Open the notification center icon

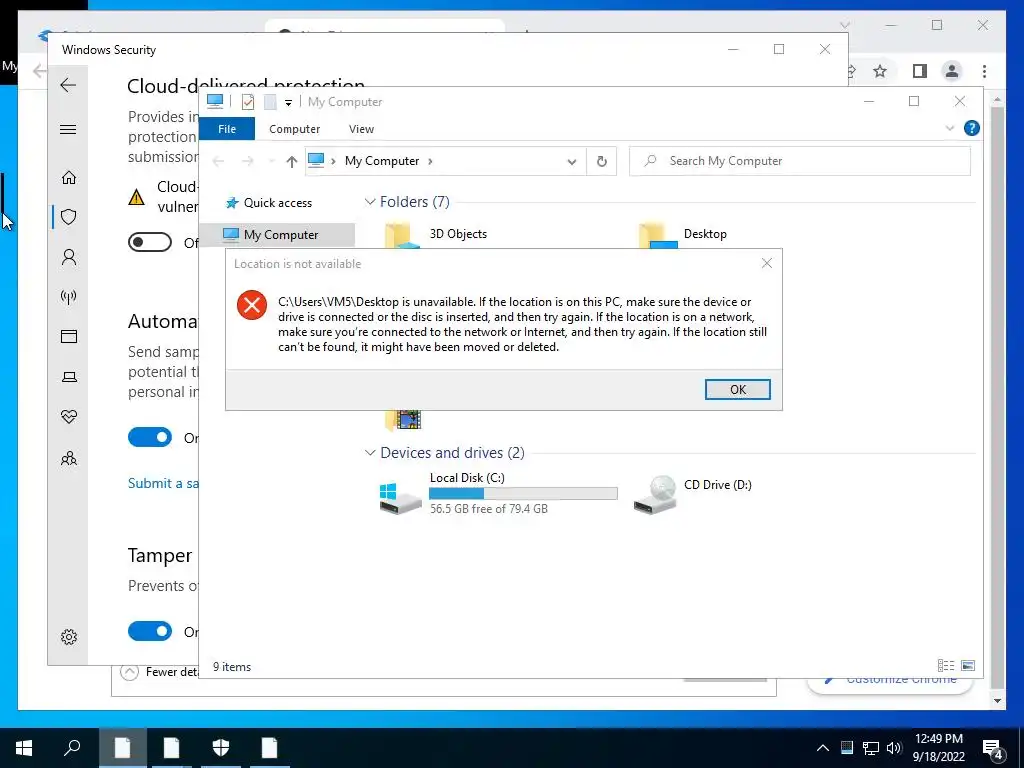(x=994, y=749)
